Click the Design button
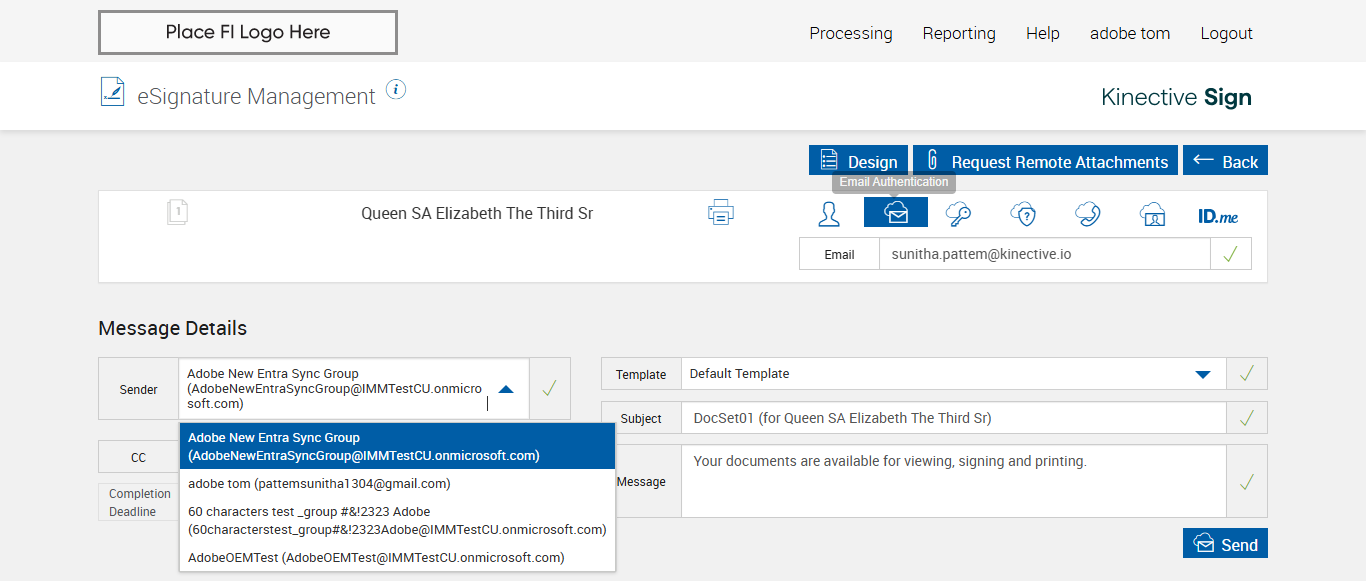Viewport: 1366px width, 581px height. pos(858,161)
